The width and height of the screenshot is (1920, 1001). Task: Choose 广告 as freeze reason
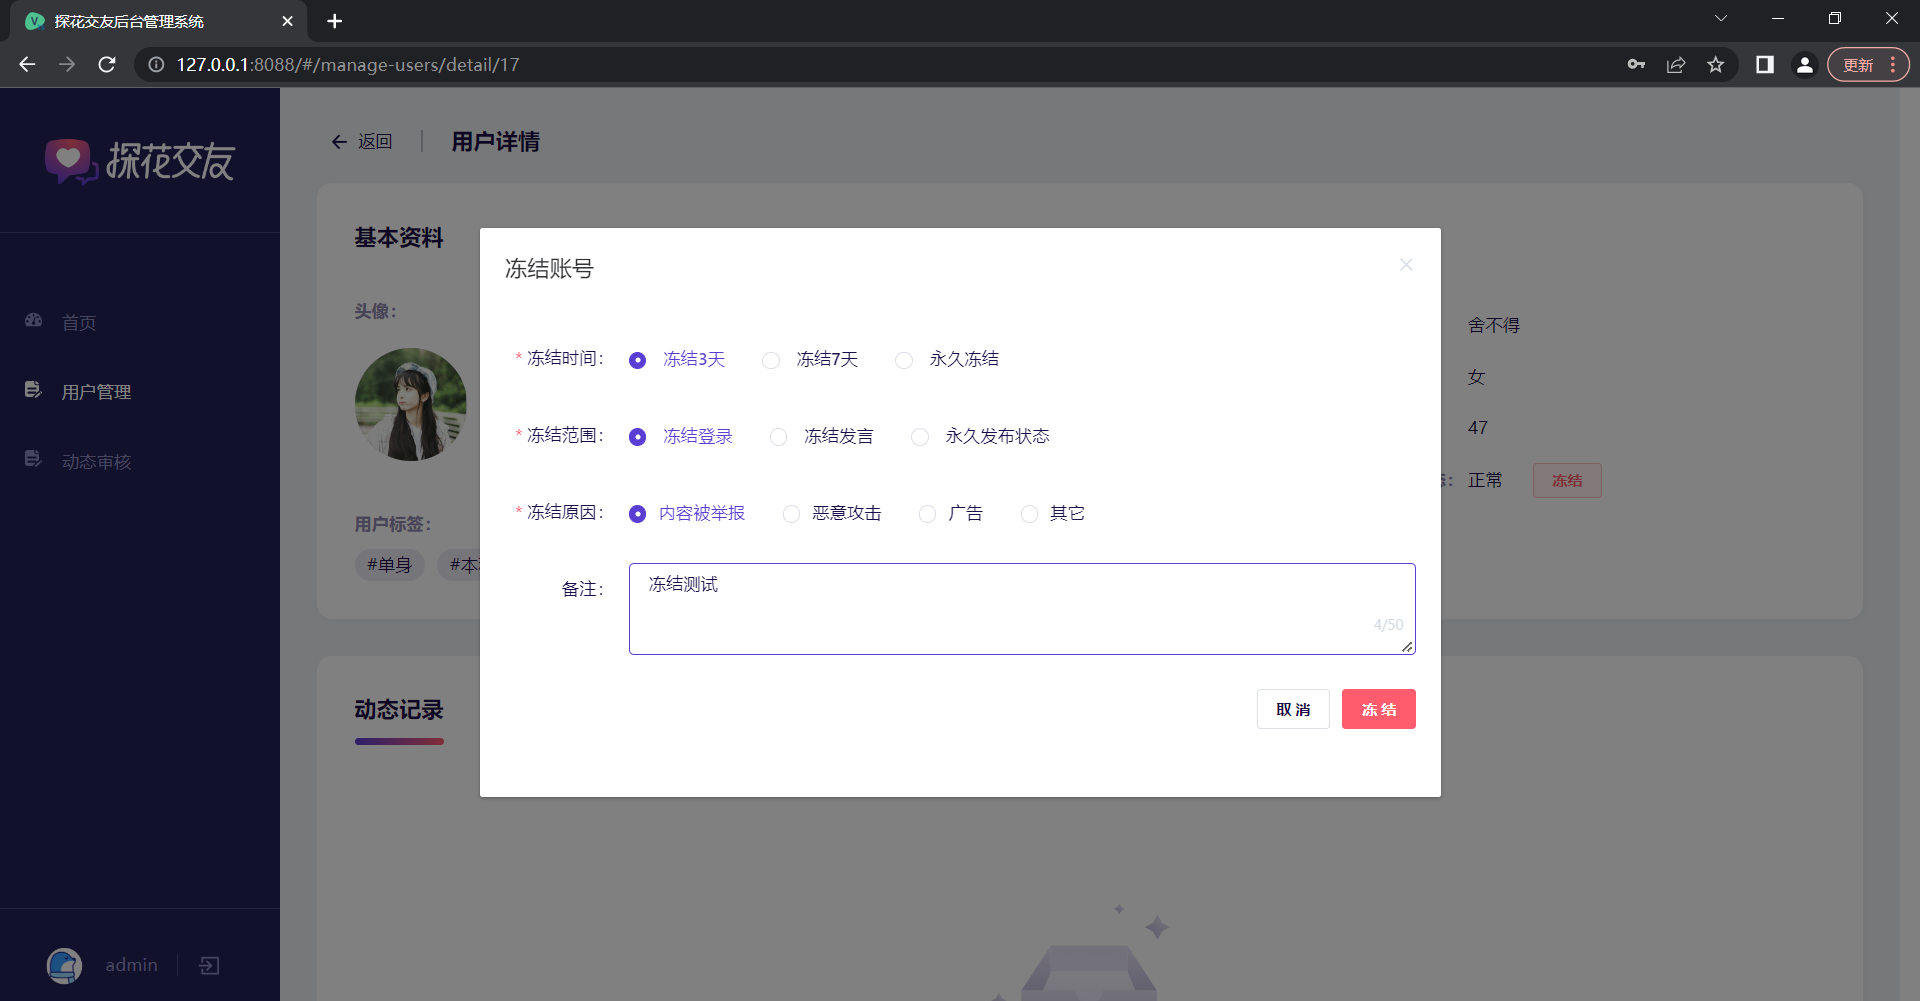point(951,514)
